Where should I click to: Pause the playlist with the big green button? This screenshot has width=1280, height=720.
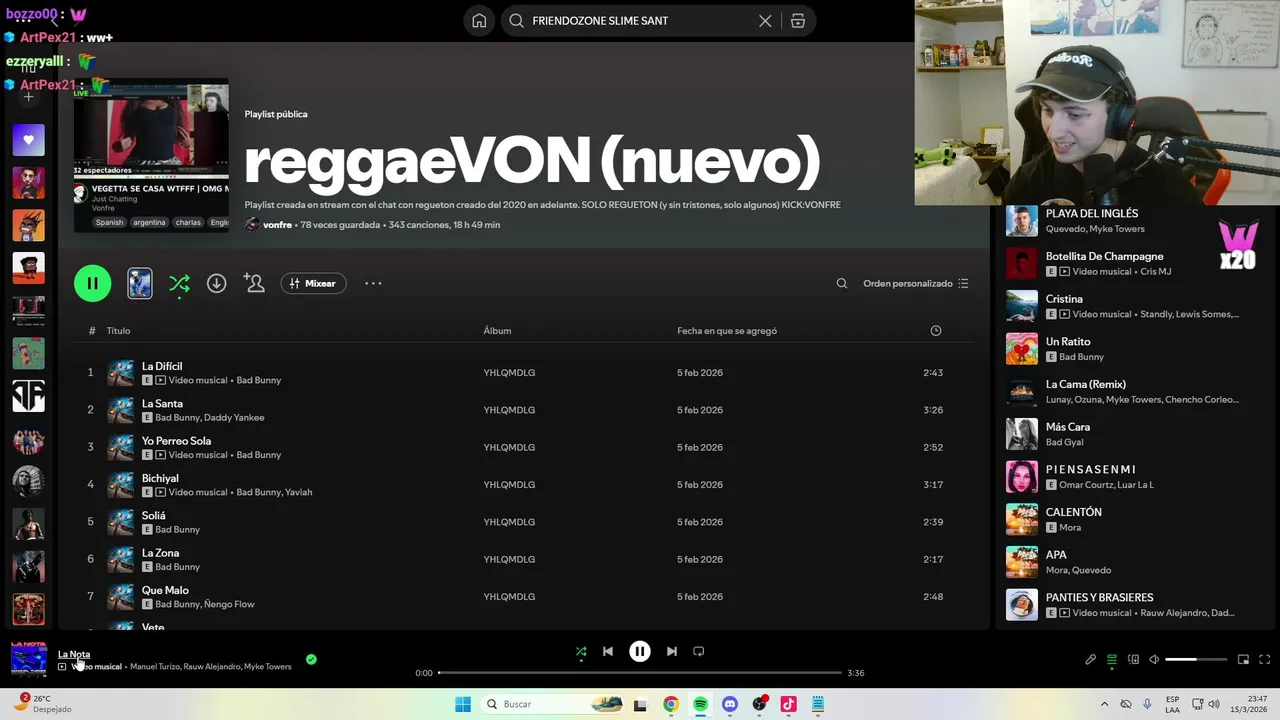tap(92, 283)
